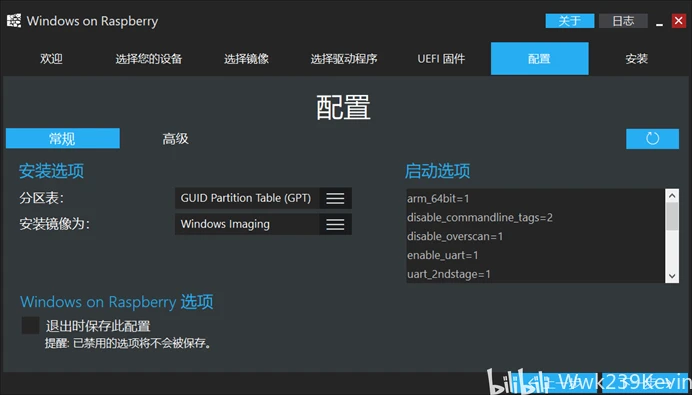Screen dimensions: 692x395
Task: Select the 常规 sub-tab
Action: (63, 139)
